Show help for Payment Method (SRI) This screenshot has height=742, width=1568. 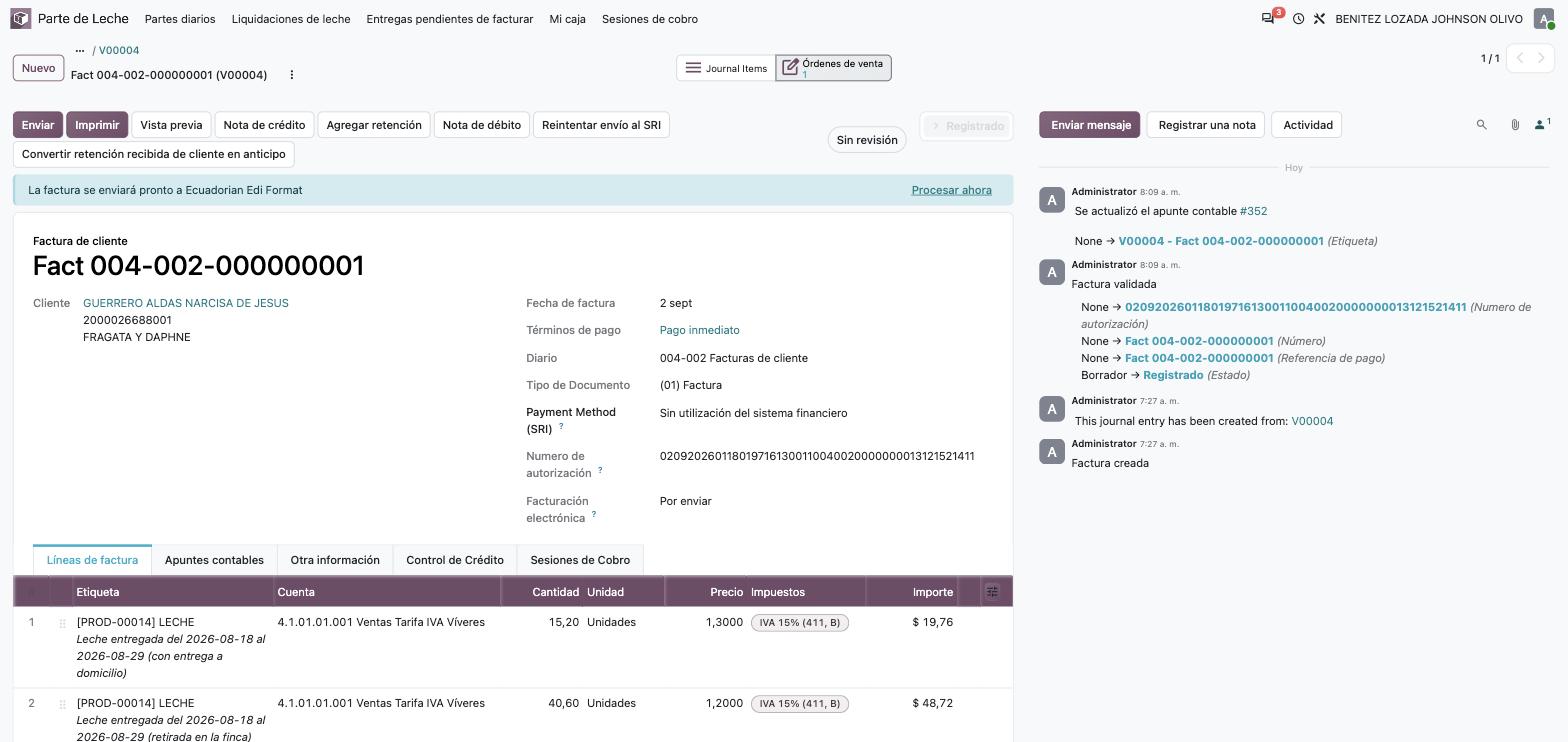(561, 427)
